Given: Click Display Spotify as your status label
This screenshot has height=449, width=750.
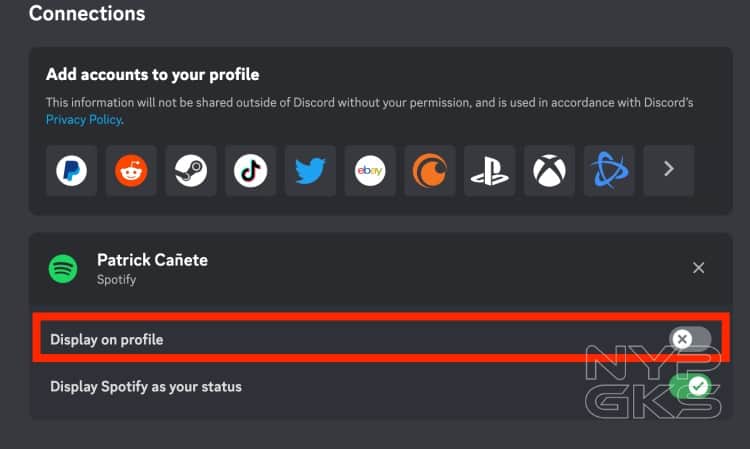Looking at the screenshot, I should (x=146, y=386).
